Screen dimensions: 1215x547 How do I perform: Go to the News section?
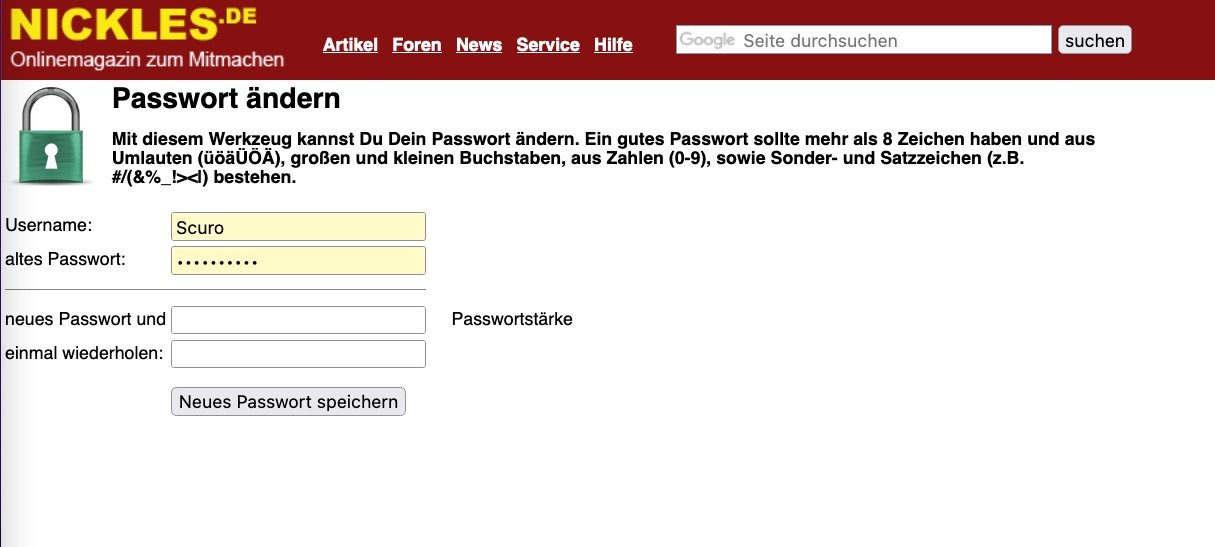click(479, 45)
